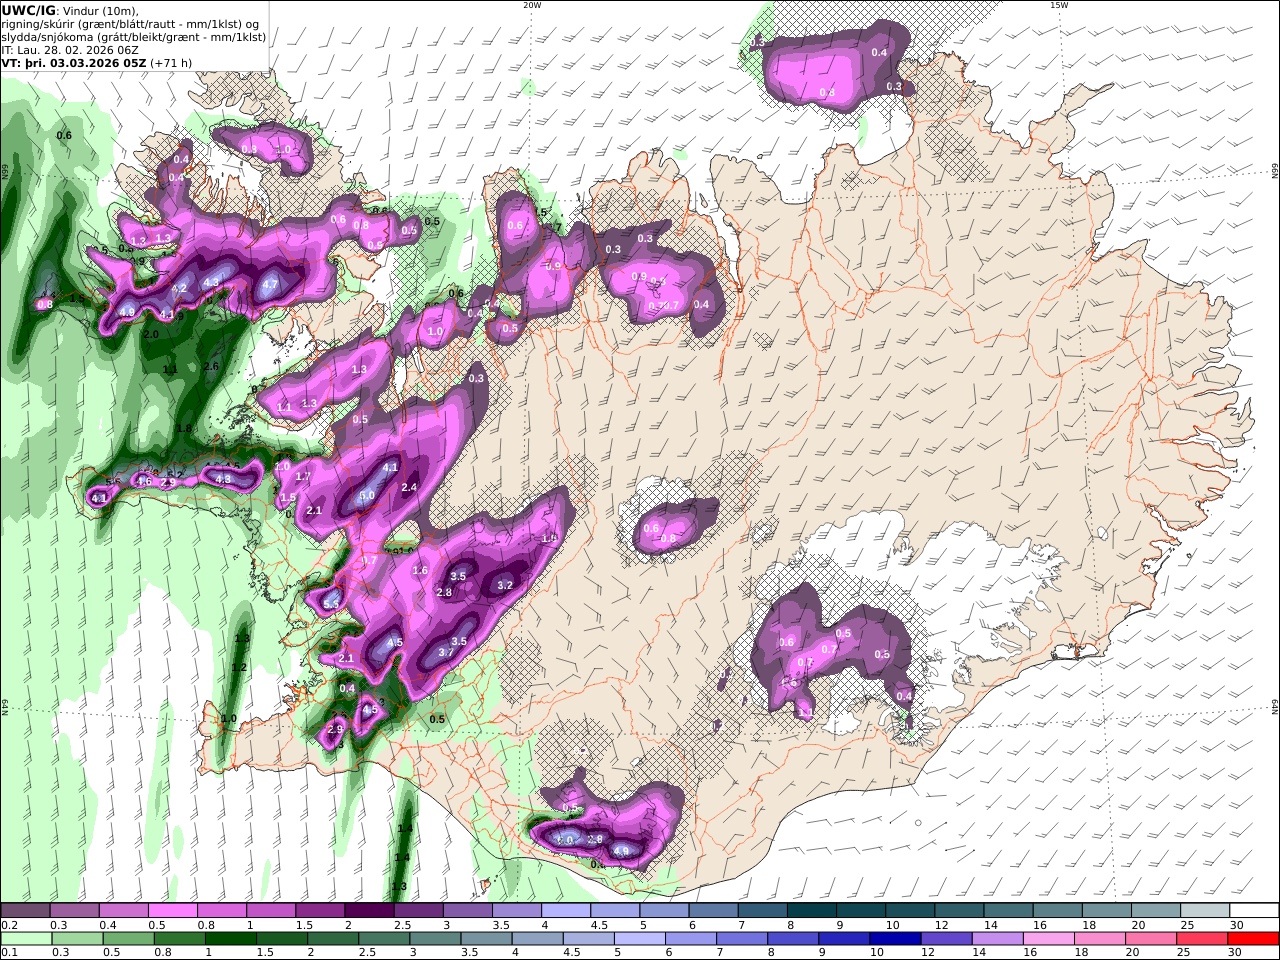Image resolution: width=1280 pixels, height=960 pixels.
Task: Click the snow legend swatch between 0.2 and 0.3
Action: tap(25, 911)
